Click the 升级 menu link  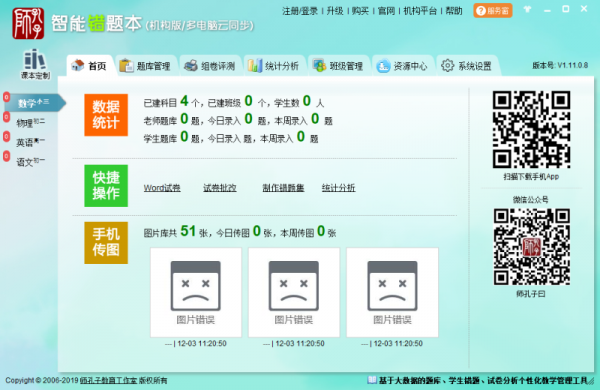tap(335, 11)
